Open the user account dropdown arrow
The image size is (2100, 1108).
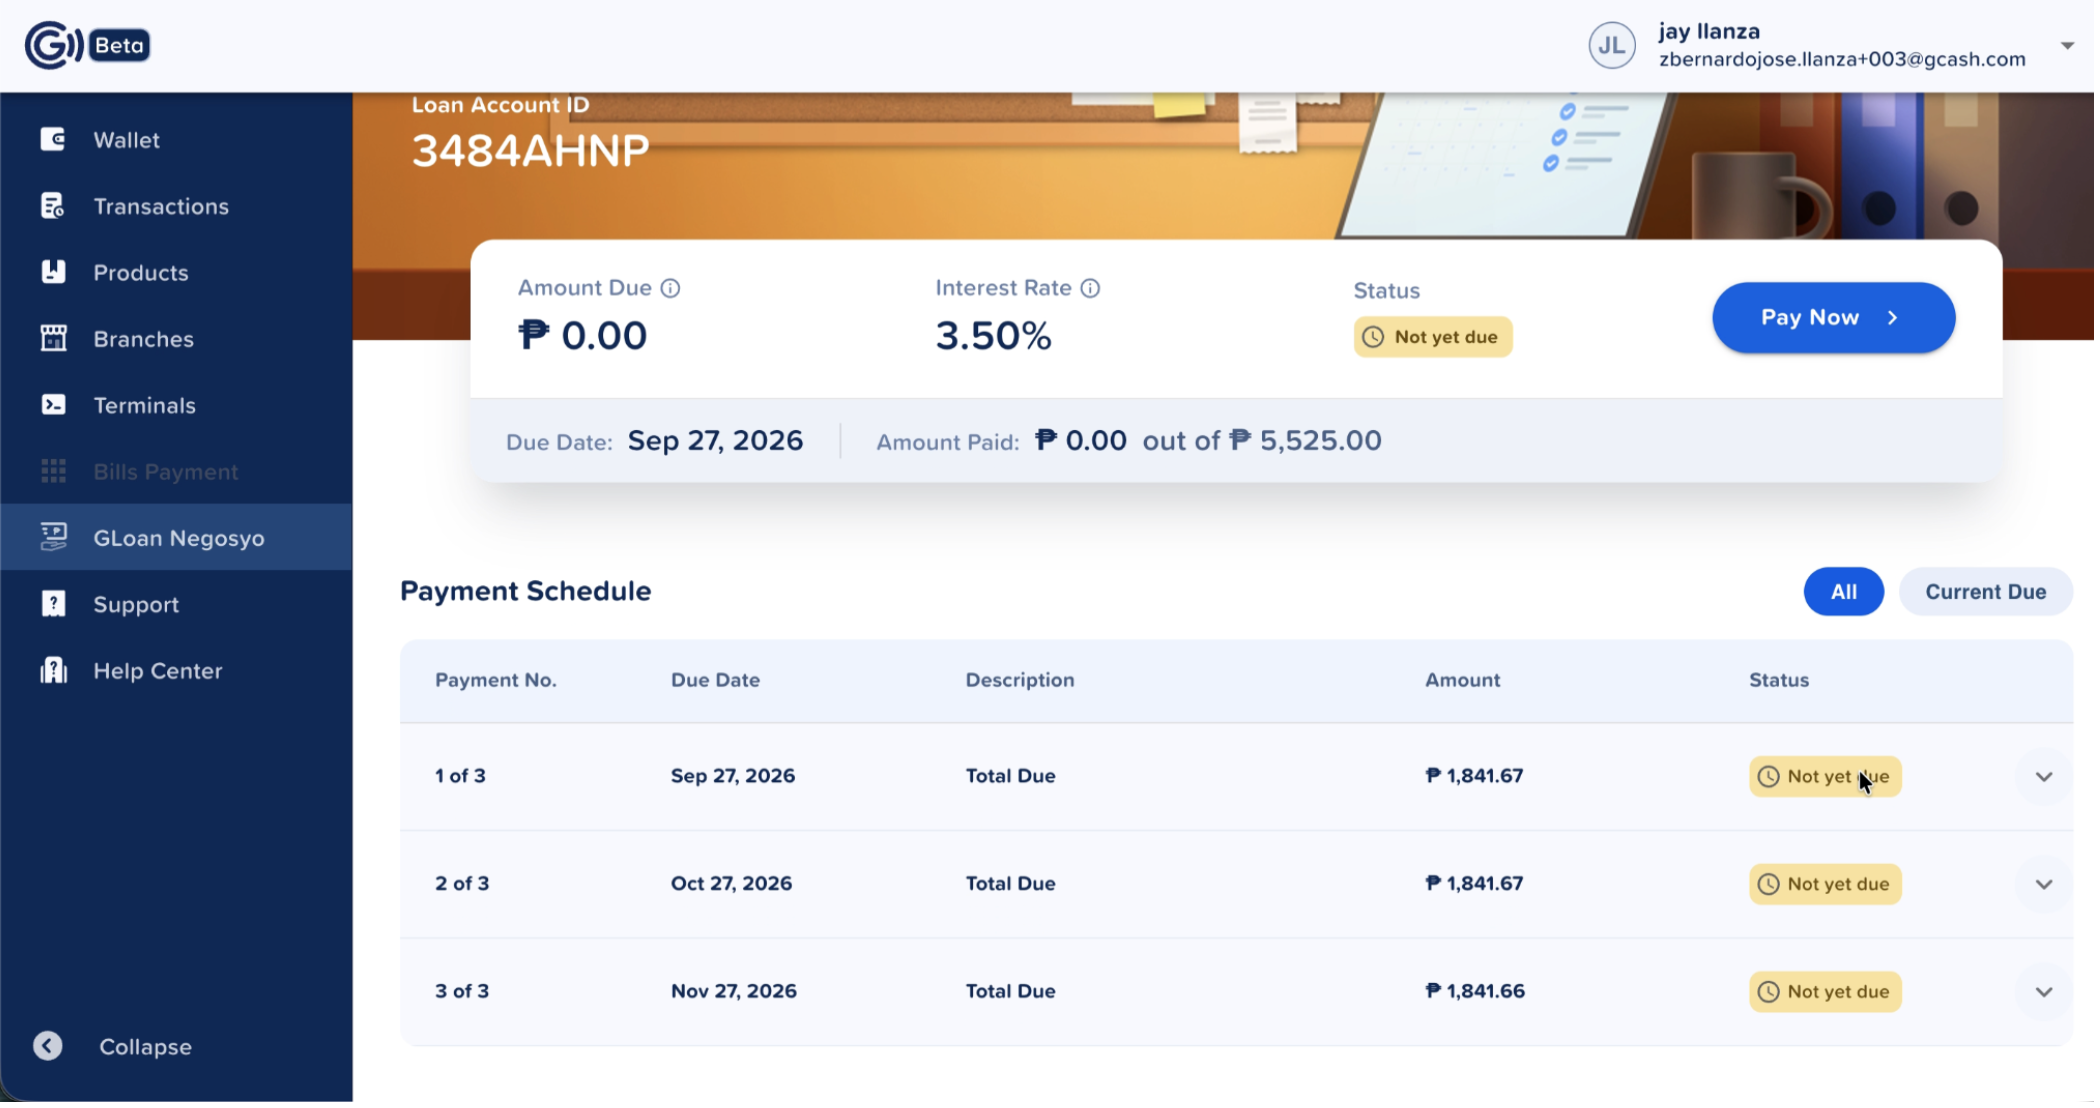click(2067, 45)
